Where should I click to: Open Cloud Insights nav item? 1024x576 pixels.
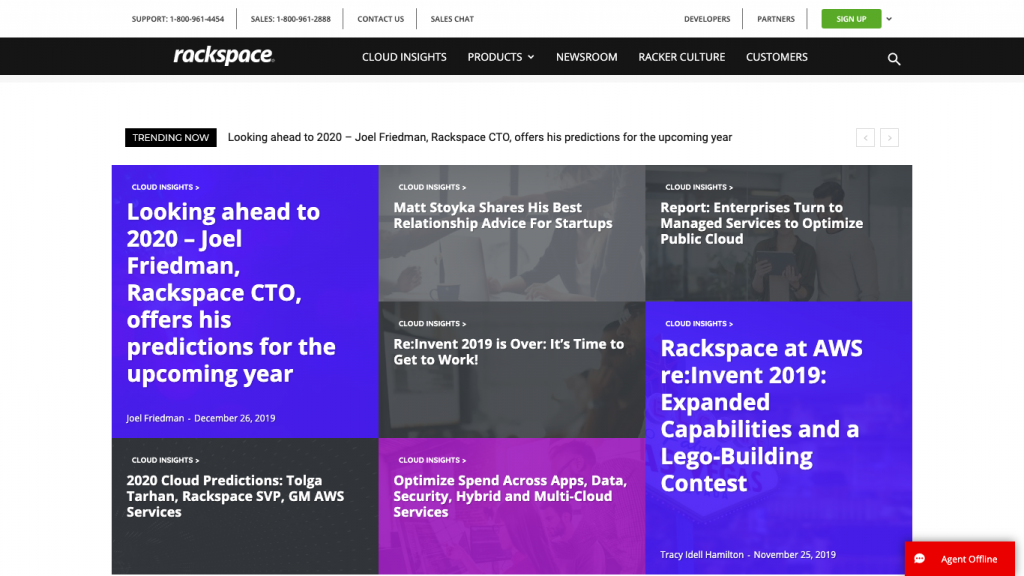404,57
